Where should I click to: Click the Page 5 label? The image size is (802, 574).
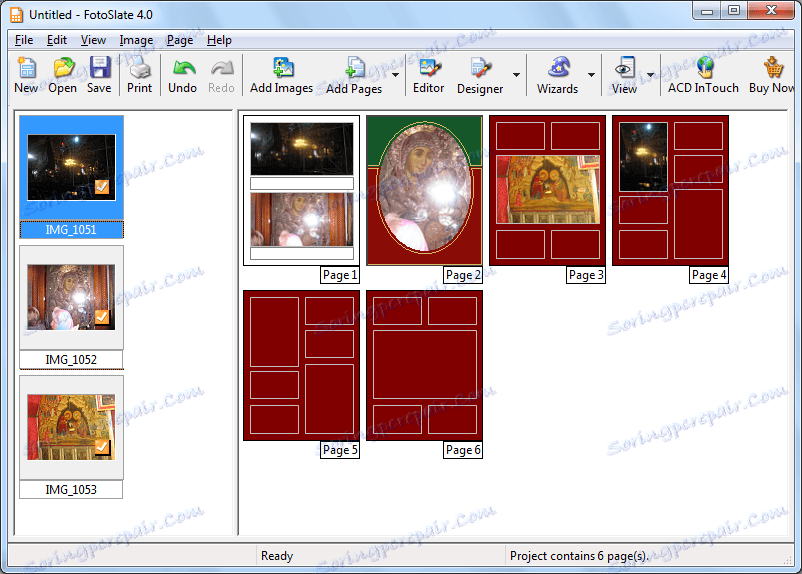point(340,450)
